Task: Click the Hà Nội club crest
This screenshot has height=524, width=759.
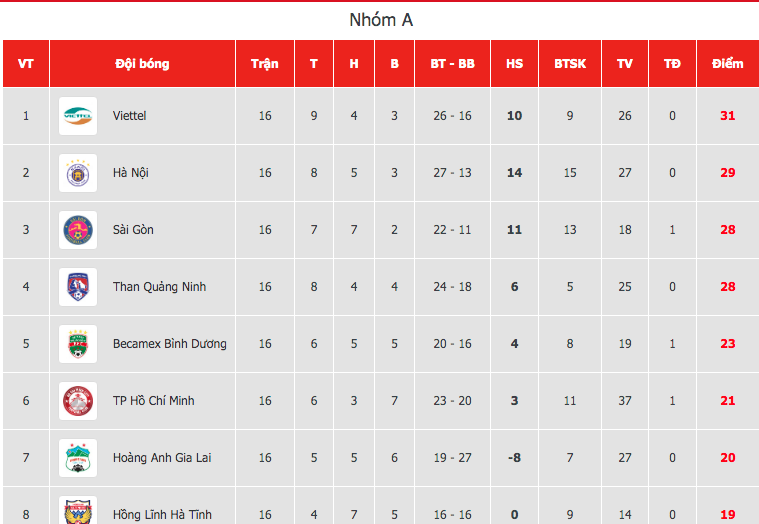Action: pos(78,173)
